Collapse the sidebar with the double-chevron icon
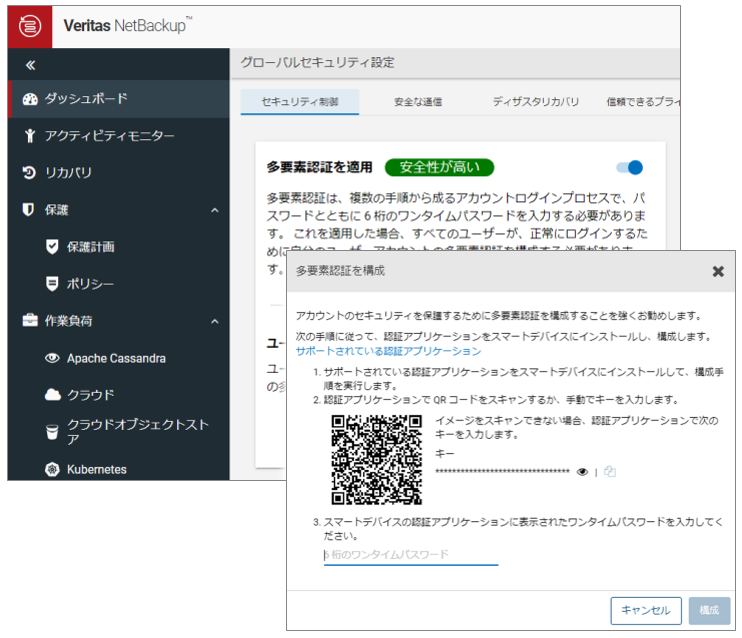The height and width of the screenshot is (638, 742). click(x=30, y=65)
